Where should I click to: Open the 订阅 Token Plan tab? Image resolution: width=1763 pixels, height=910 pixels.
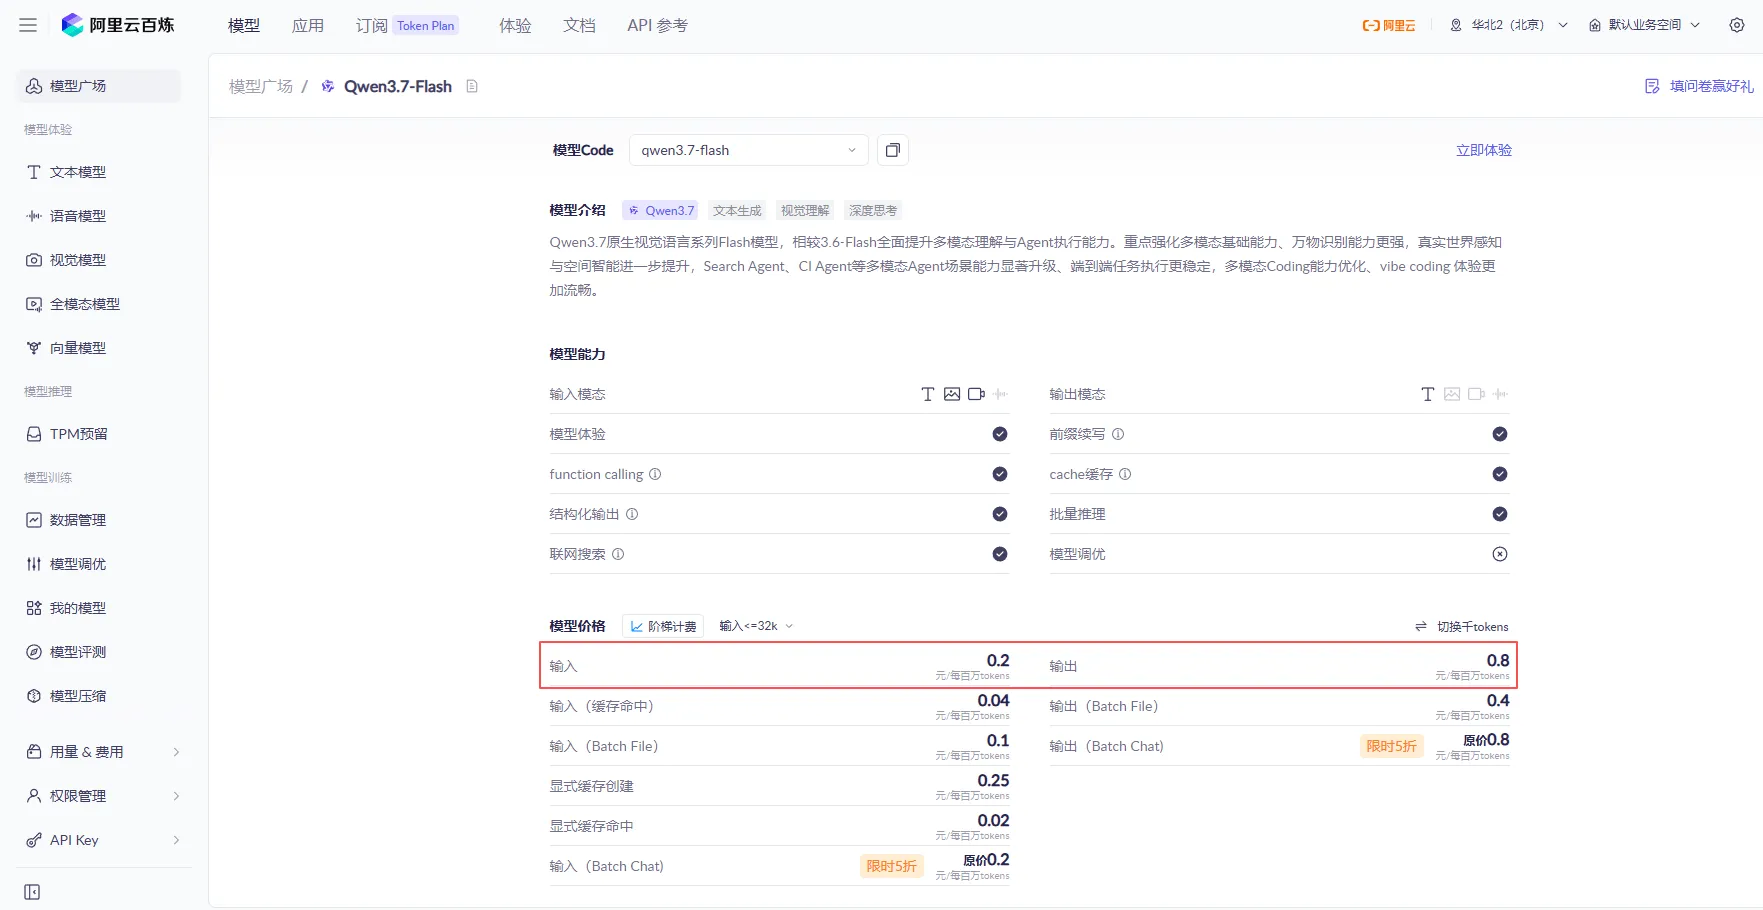pyautogui.click(x=407, y=25)
